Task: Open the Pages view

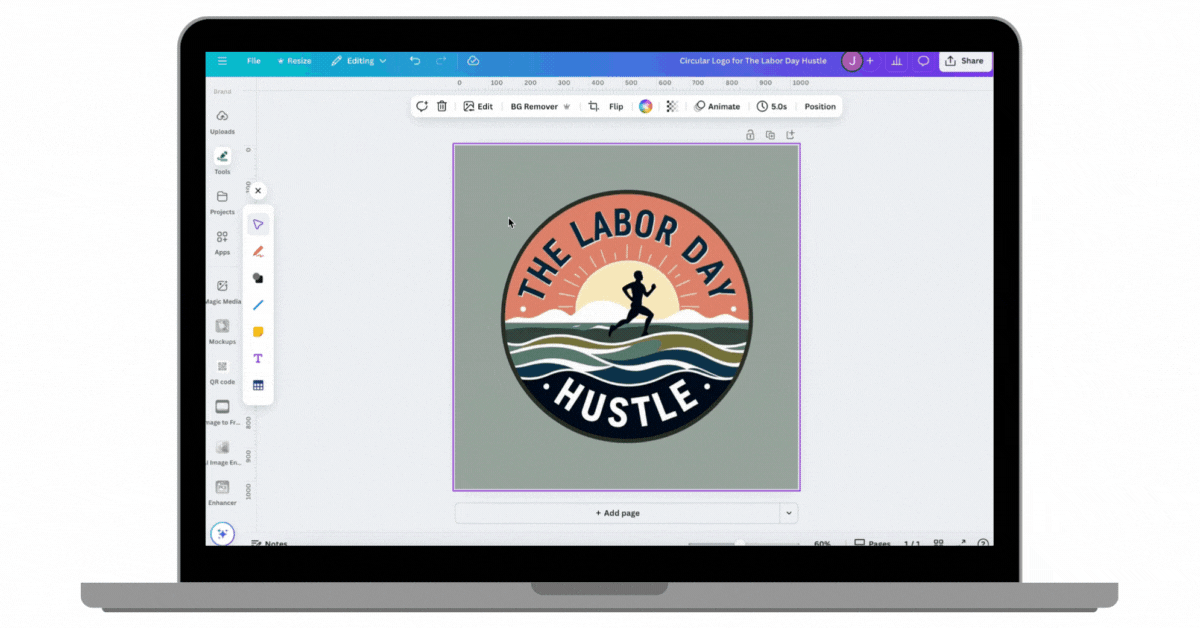Action: 872,543
